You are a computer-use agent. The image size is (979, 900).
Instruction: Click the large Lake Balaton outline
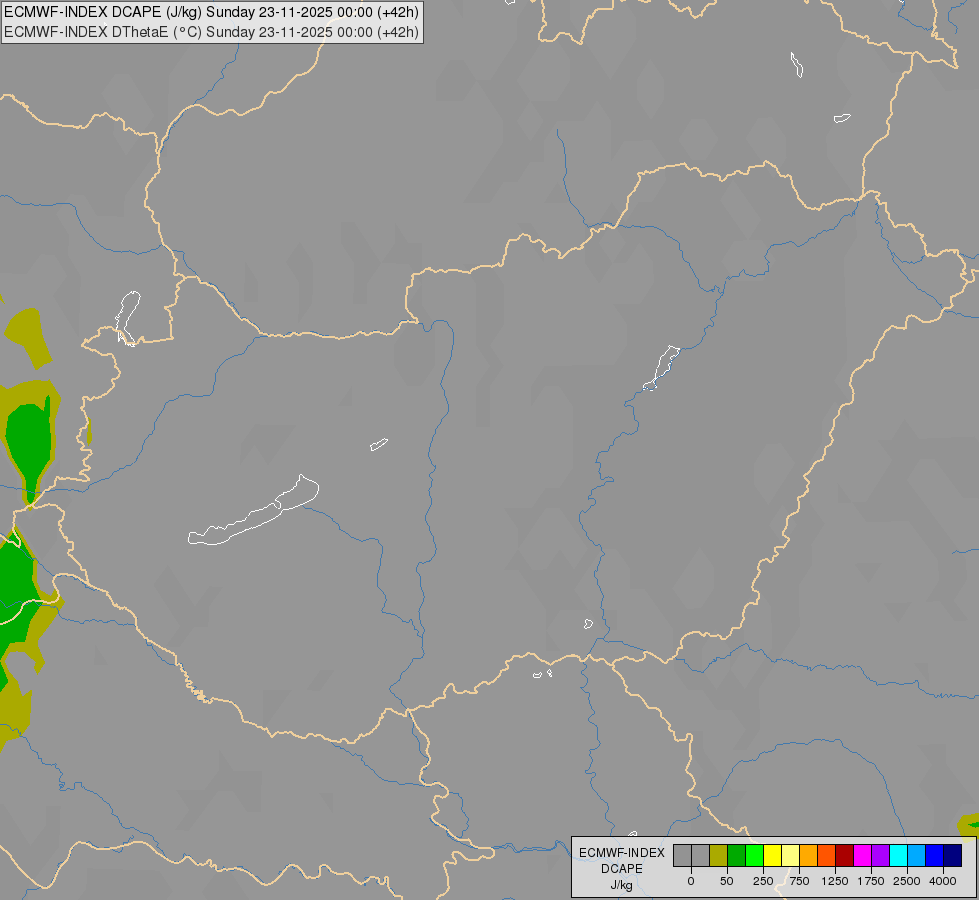click(x=253, y=510)
